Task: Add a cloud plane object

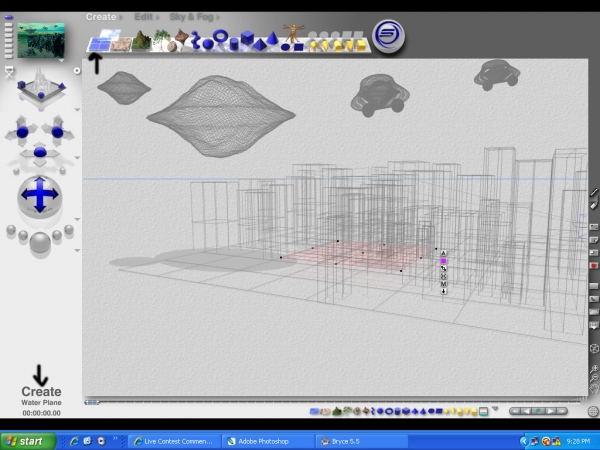Action: click(110, 34)
